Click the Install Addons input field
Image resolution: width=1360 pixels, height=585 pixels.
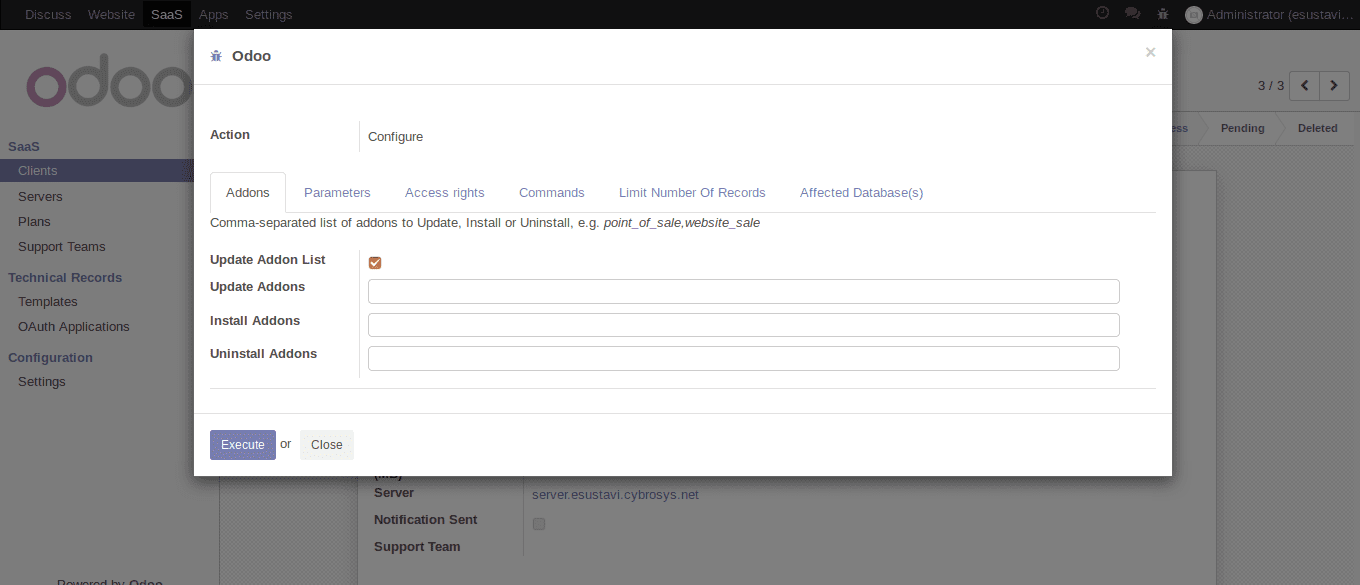pos(744,325)
